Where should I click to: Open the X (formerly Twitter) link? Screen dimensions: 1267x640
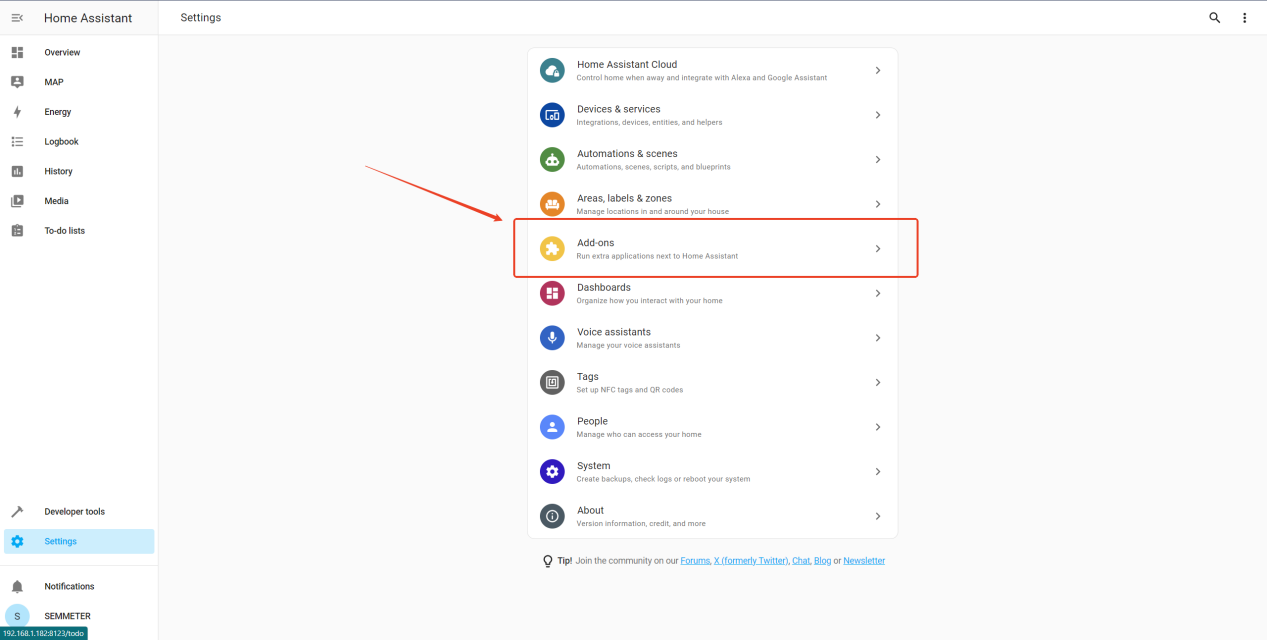coord(751,561)
